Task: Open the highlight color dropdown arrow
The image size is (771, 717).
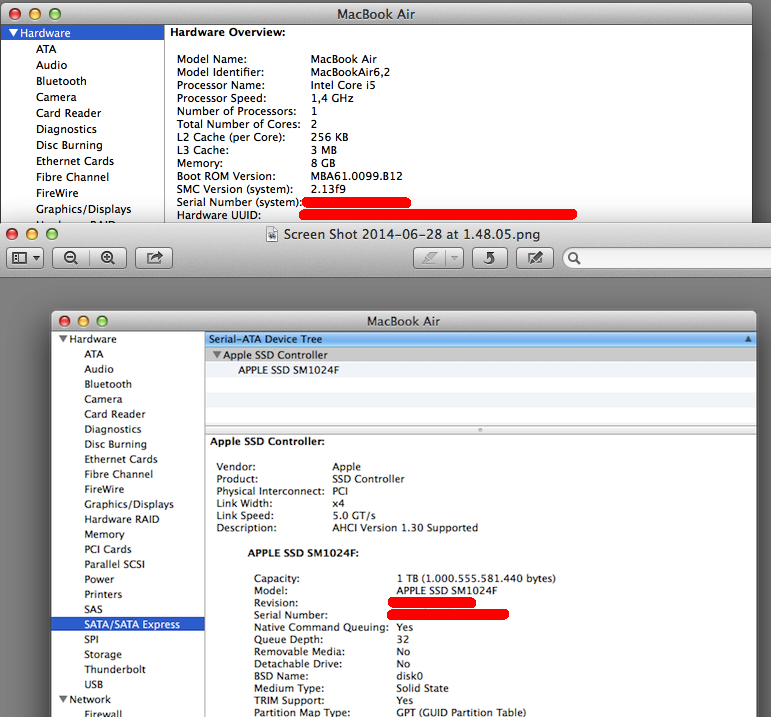Action: [x=455, y=258]
